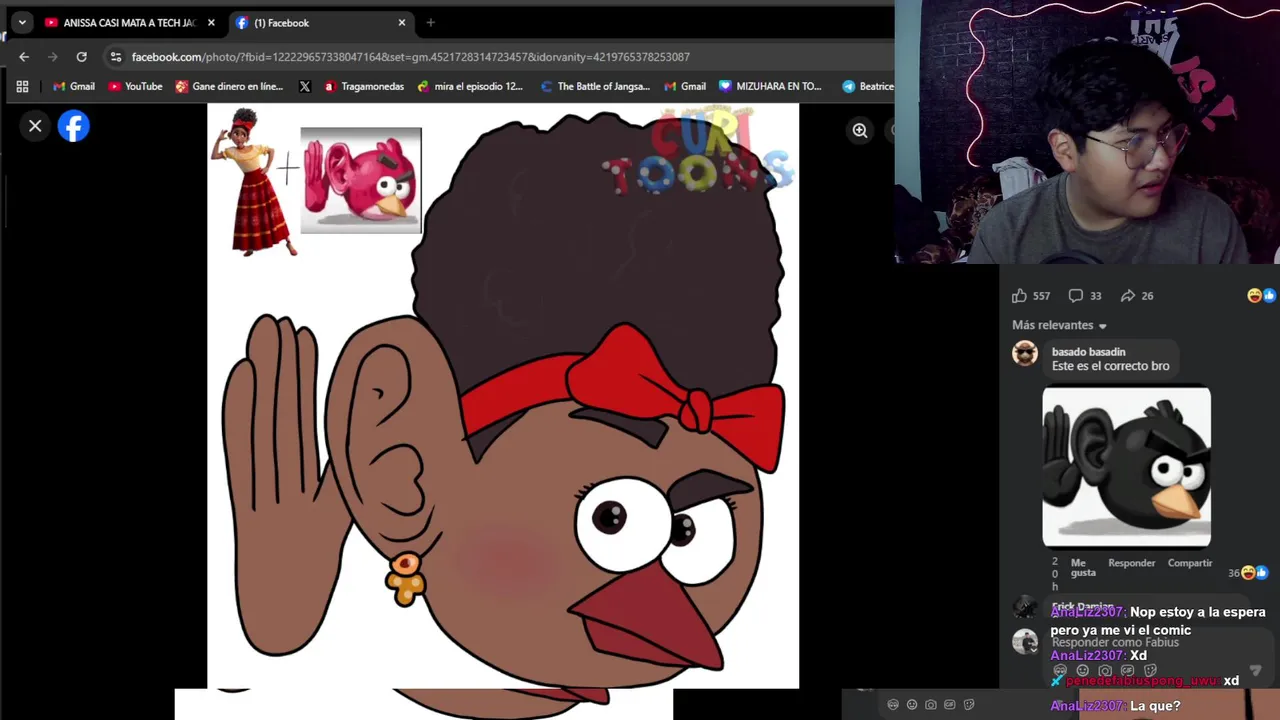The image size is (1280, 720).
Task: Like the photo with thumbs-up icon
Action: click(x=1019, y=295)
